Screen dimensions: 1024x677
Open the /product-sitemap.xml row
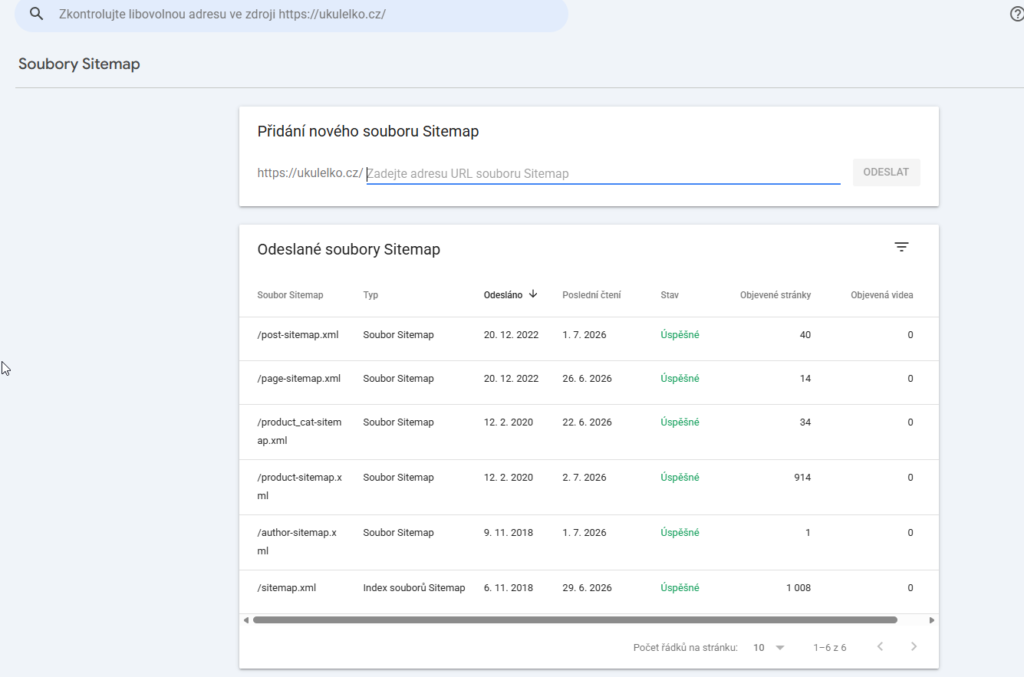tap(589, 486)
